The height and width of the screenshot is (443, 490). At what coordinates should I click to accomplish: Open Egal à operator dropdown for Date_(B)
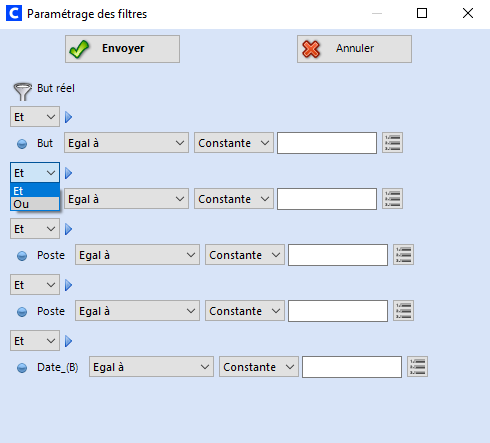[151, 367]
